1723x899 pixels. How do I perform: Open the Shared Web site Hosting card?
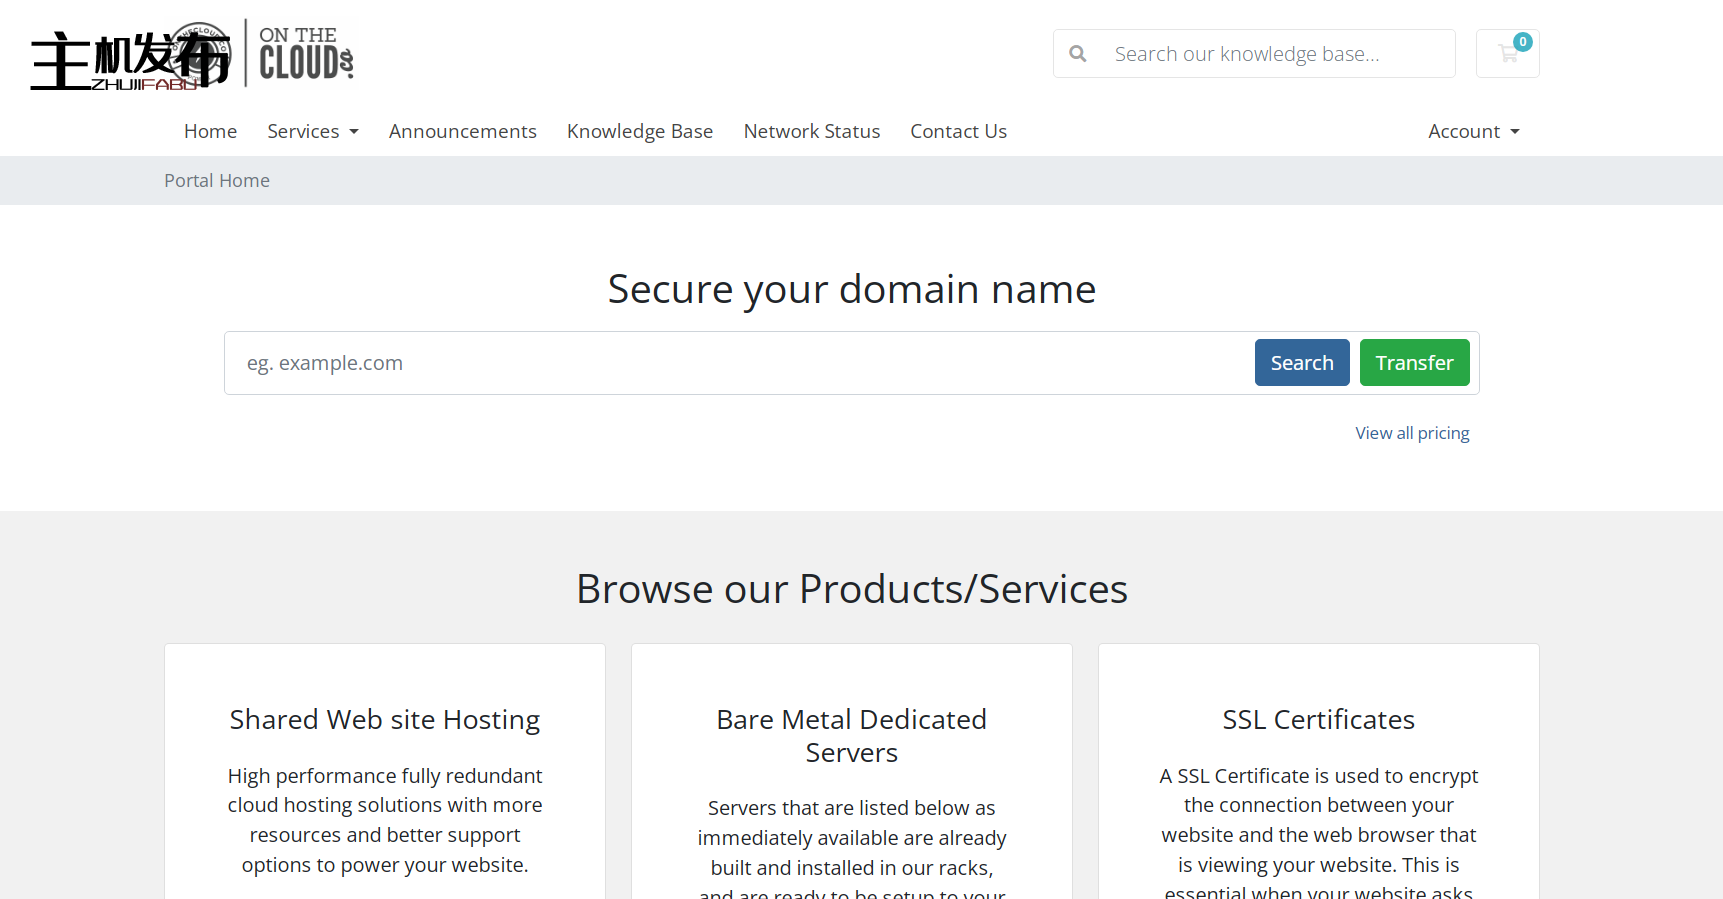(x=385, y=720)
